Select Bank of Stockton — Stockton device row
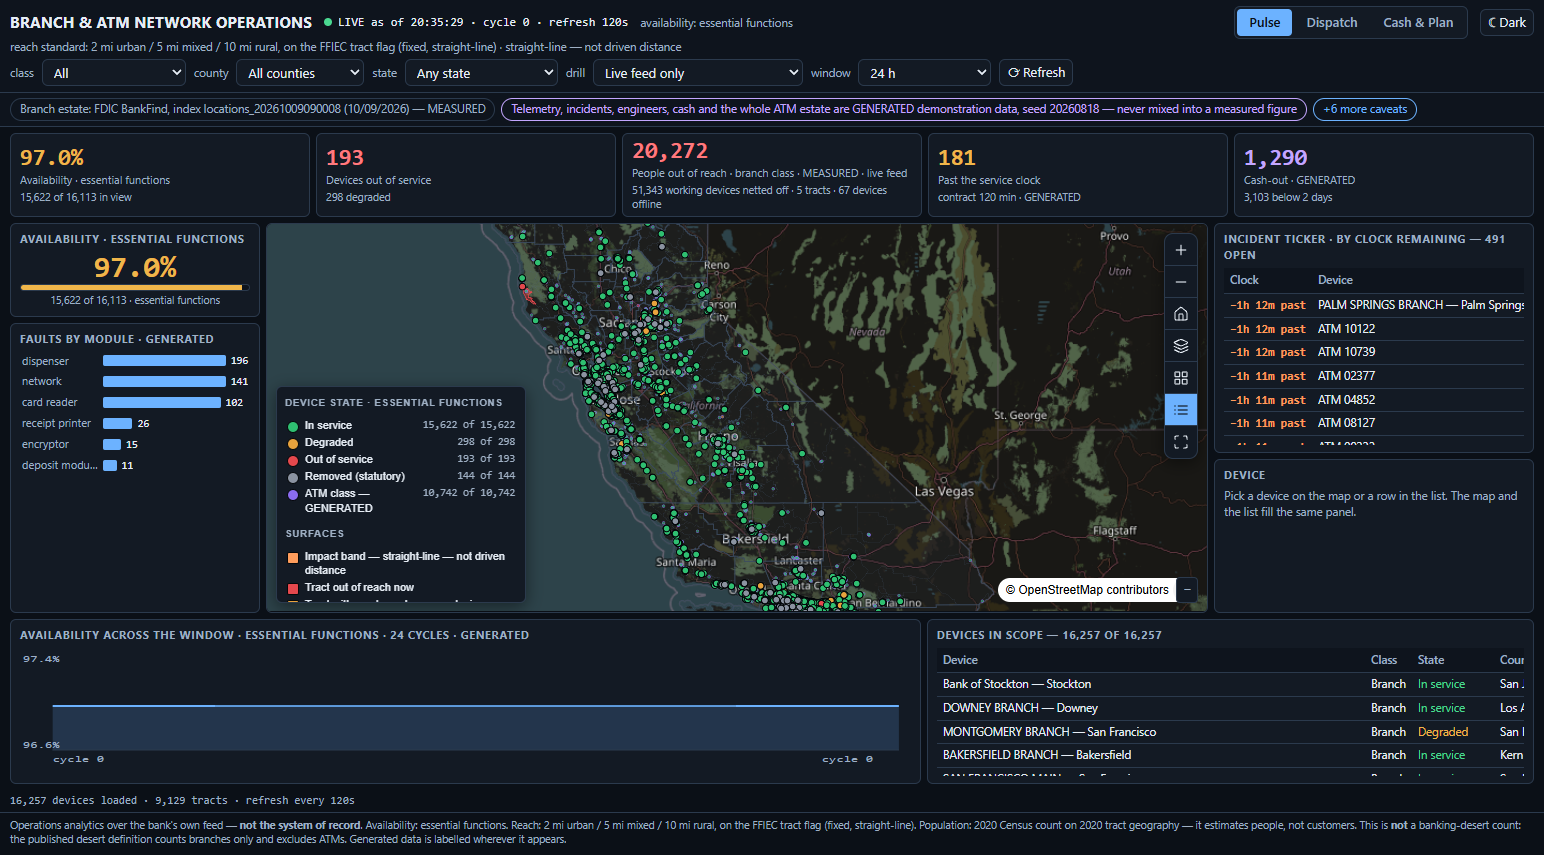 [x=1230, y=684]
